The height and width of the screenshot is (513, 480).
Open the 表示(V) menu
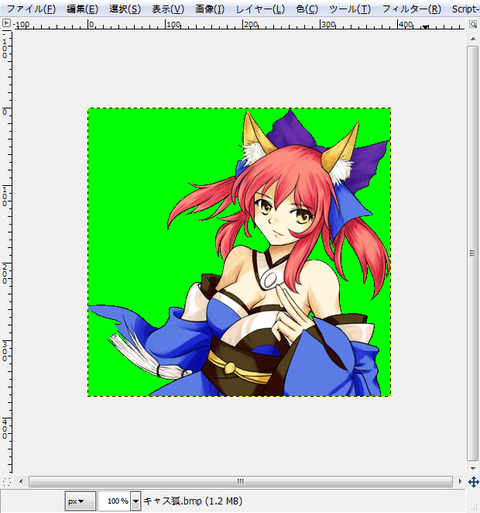click(168, 9)
